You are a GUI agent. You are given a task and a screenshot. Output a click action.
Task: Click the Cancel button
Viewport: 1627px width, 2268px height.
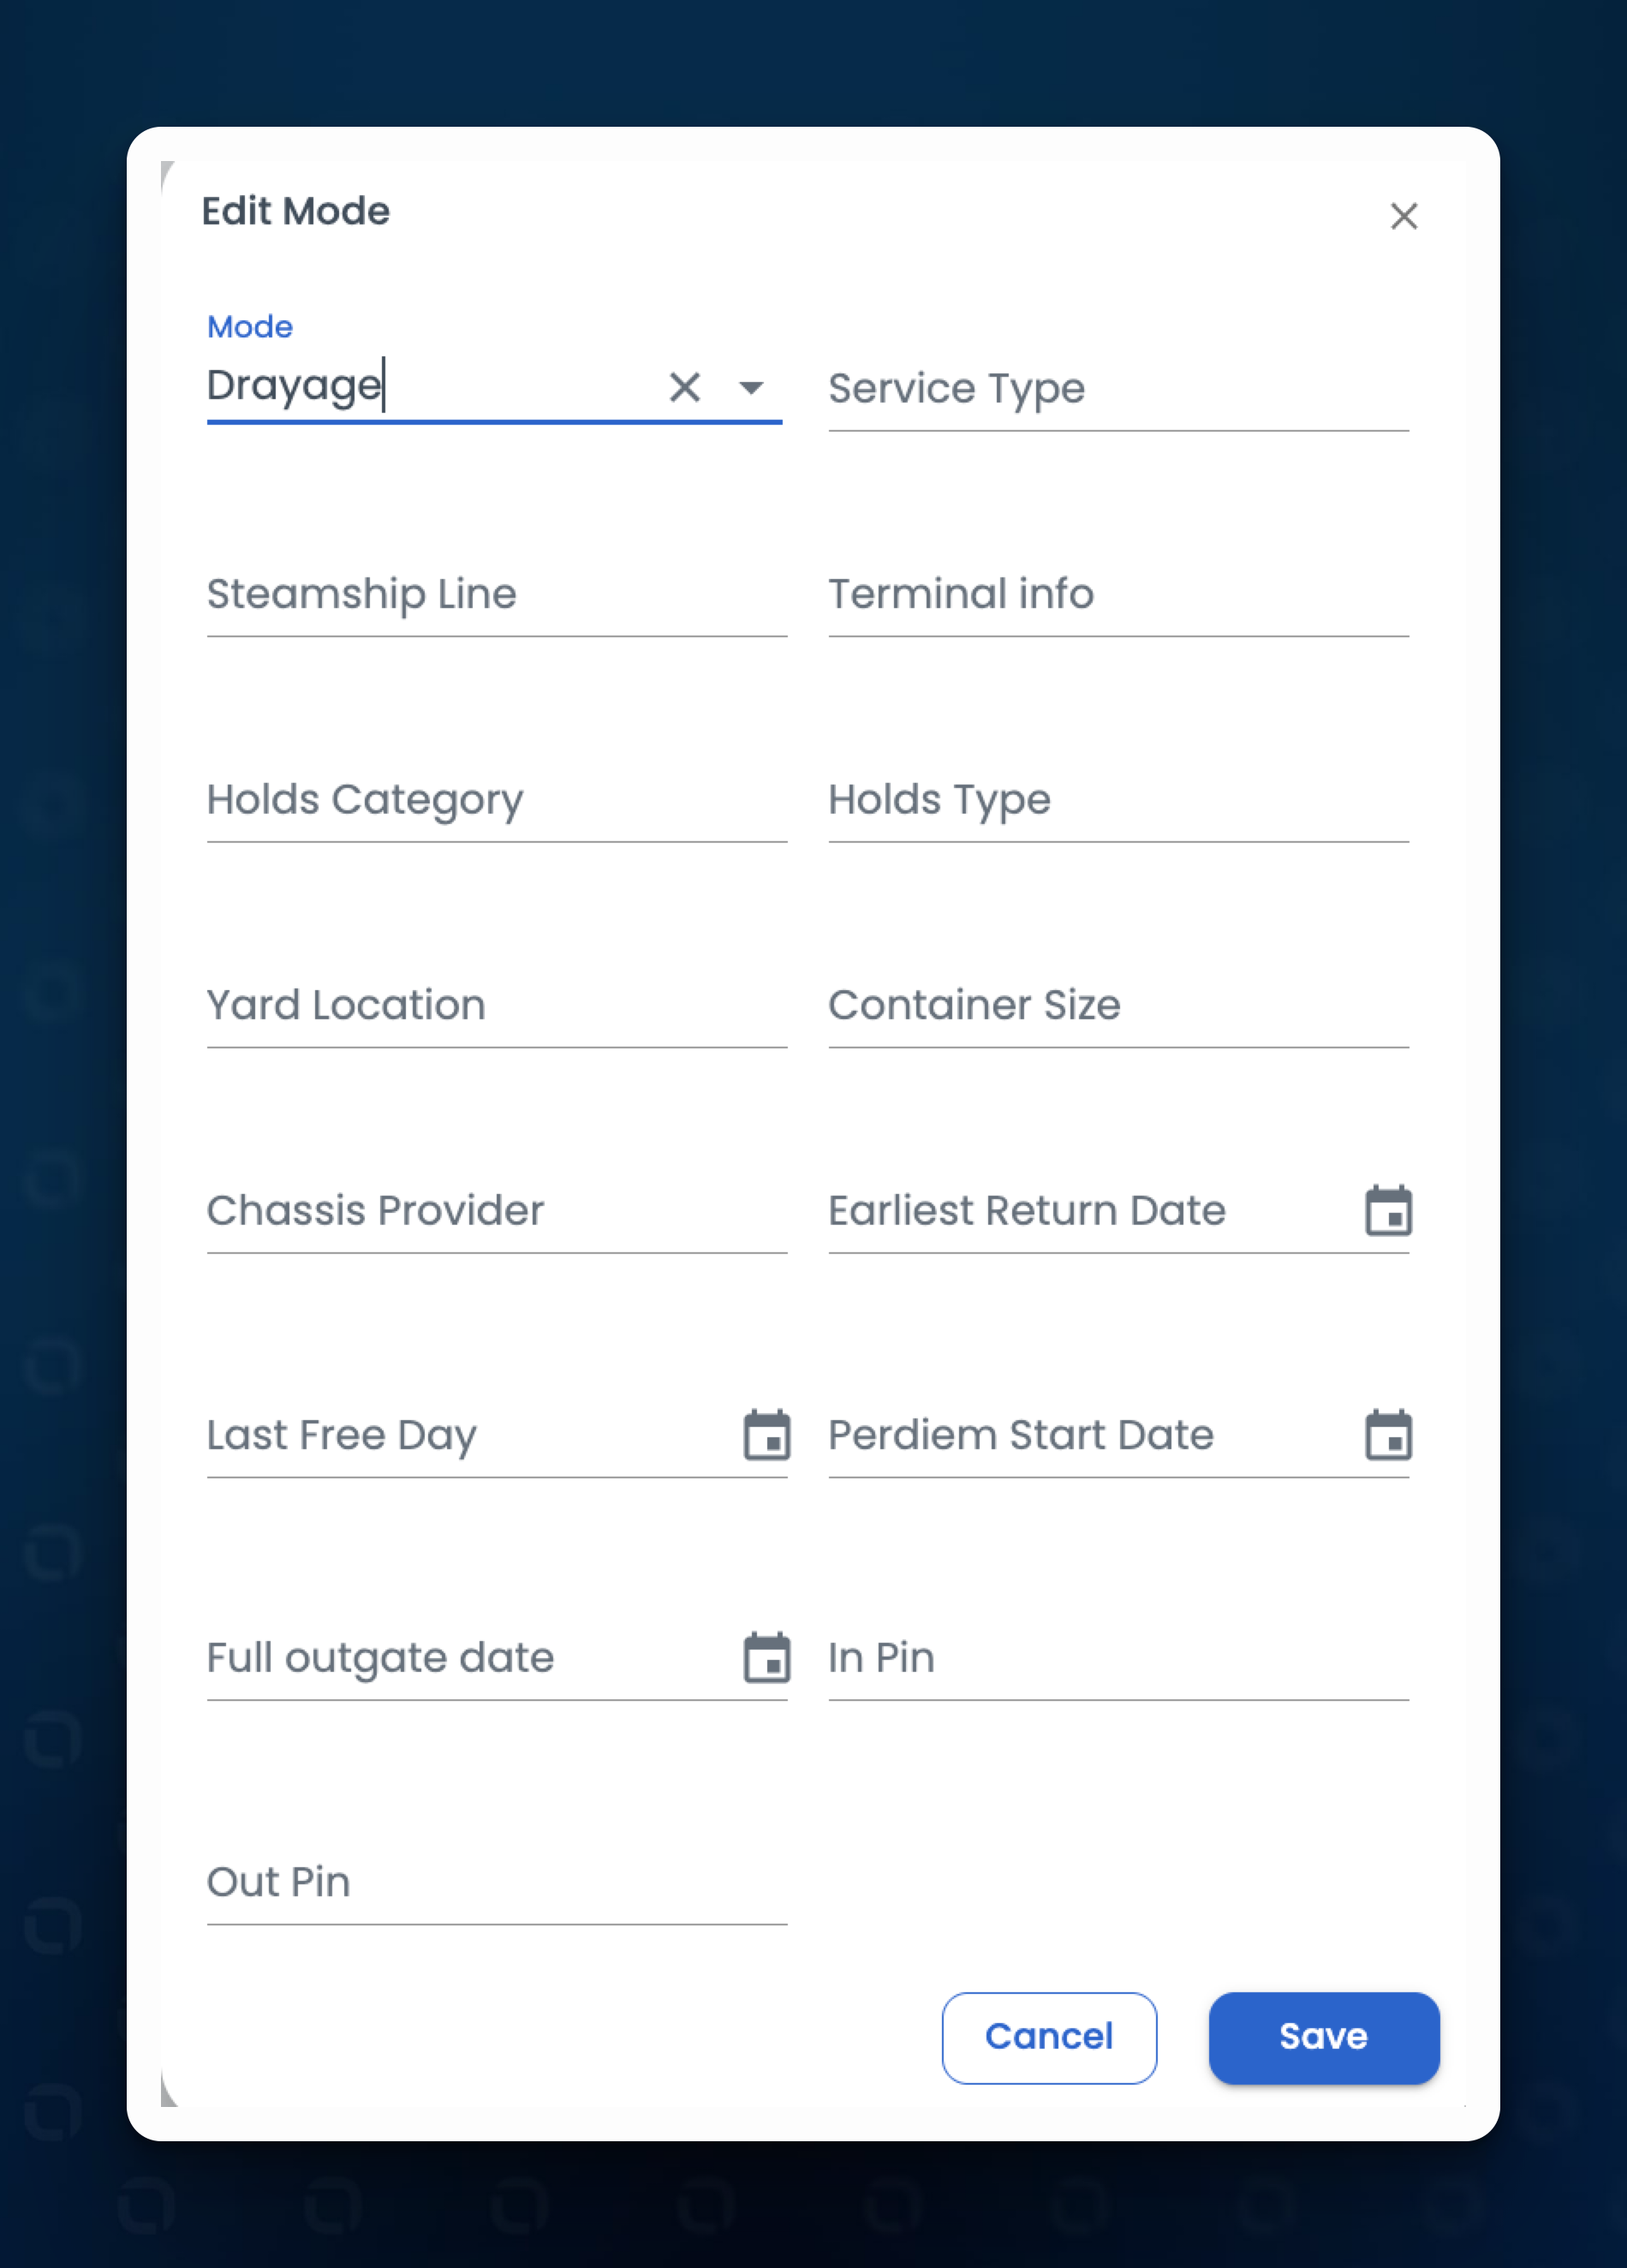pos(1049,2037)
